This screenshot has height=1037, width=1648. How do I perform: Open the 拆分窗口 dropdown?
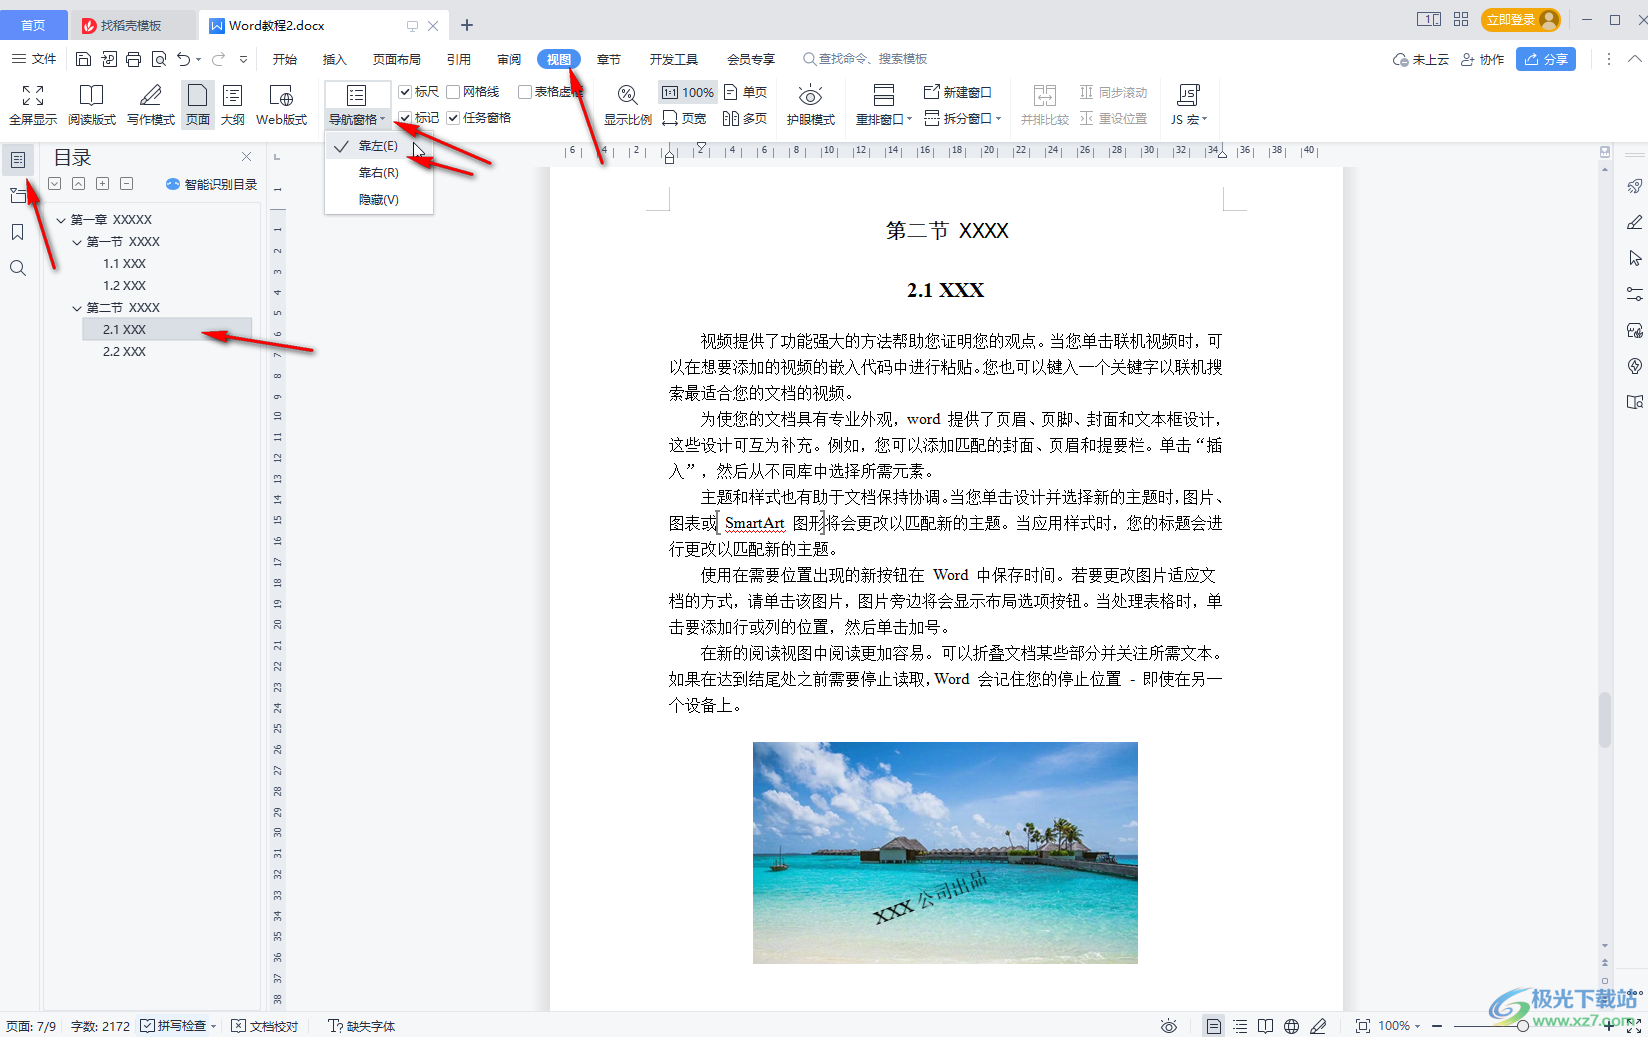tap(963, 118)
